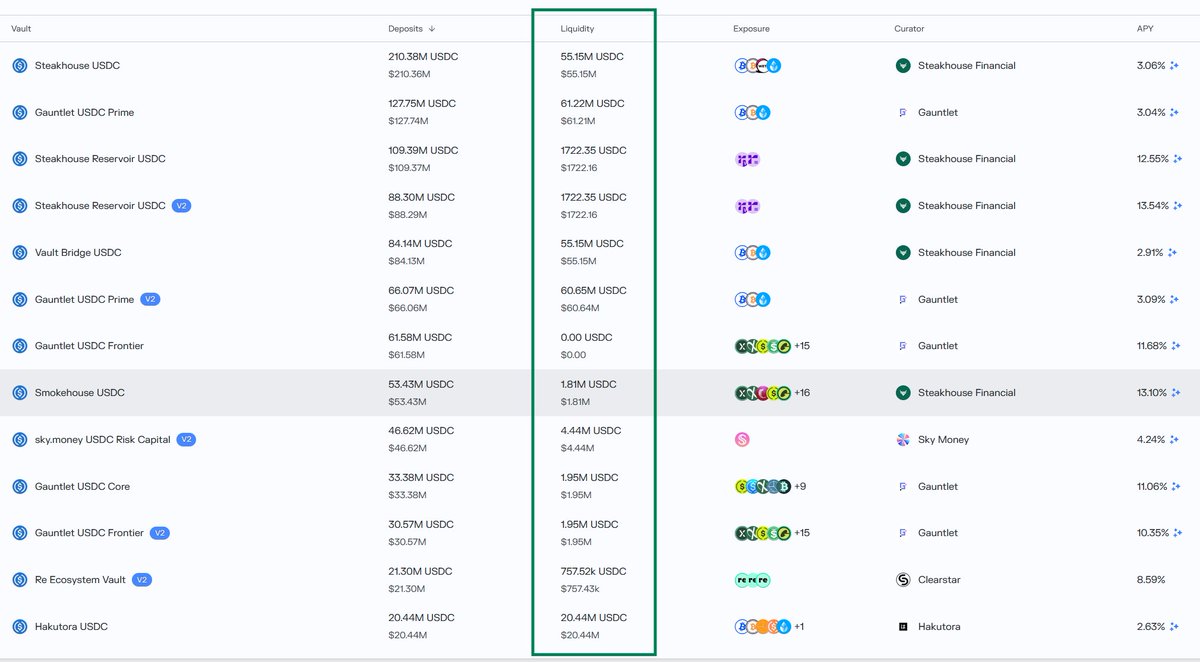Click the 8.59% APY value
1200x662 pixels.
coord(1151,580)
